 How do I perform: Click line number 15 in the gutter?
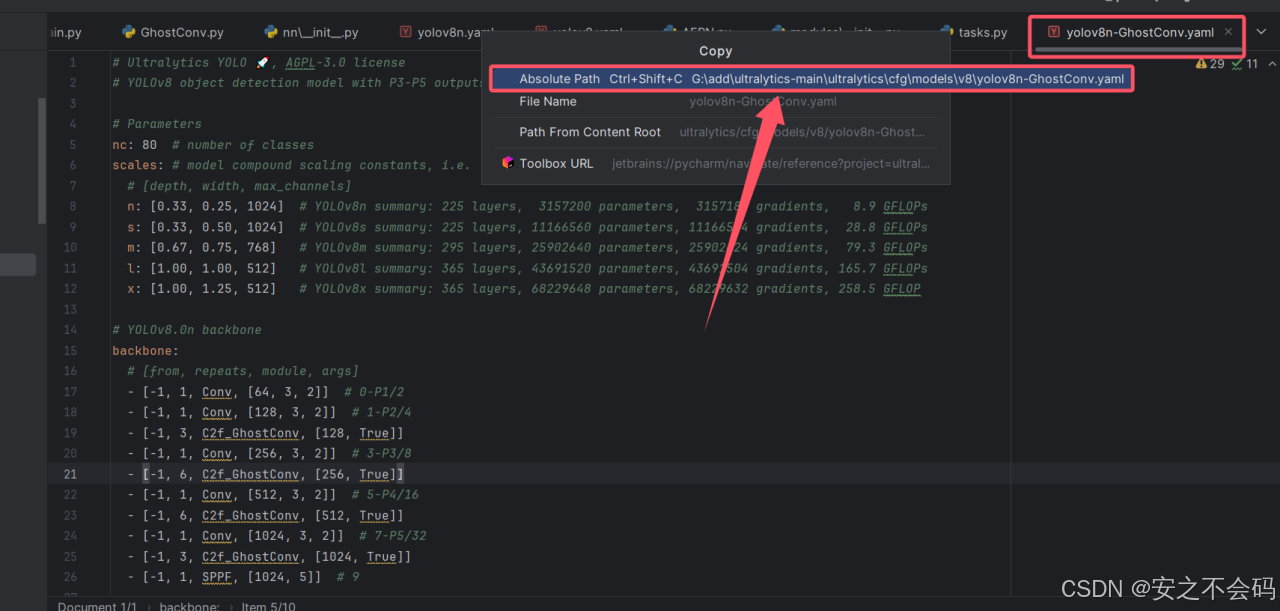tap(70, 351)
